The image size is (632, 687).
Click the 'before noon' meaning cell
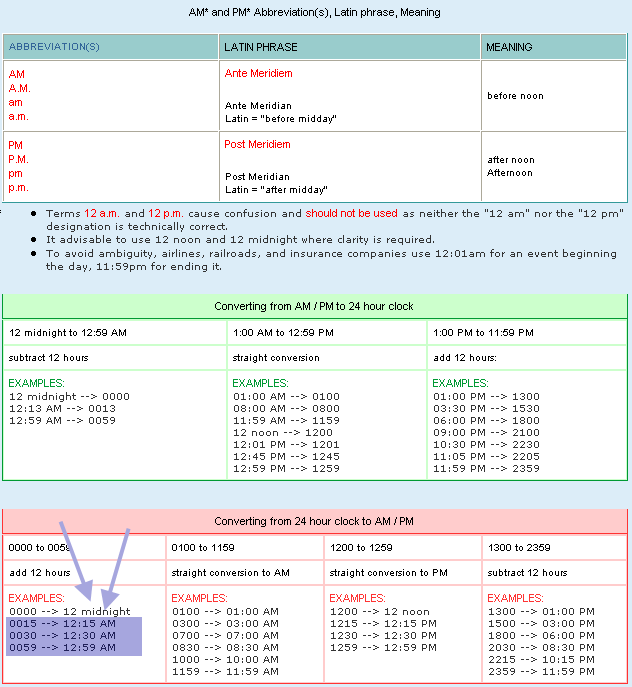554,96
